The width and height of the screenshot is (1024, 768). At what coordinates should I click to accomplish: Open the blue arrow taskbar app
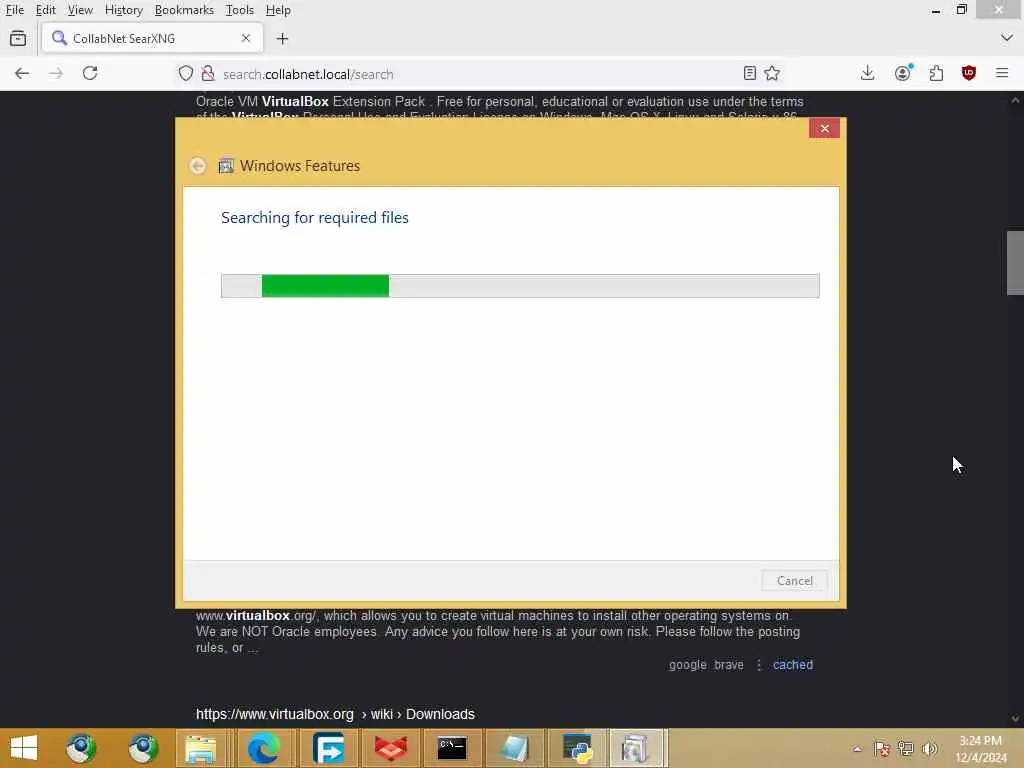tap(328, 748)
